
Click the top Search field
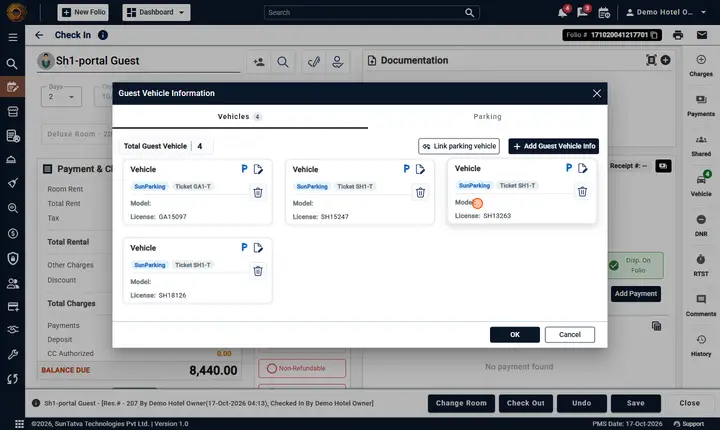(372, 12)
